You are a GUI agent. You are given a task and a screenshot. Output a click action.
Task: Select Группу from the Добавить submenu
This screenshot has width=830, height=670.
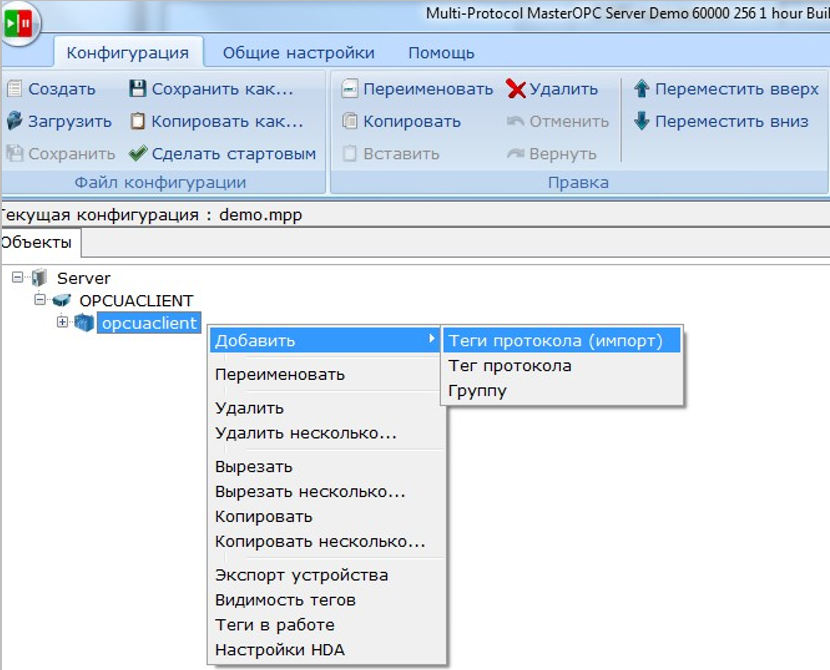[x=478, y=391]
